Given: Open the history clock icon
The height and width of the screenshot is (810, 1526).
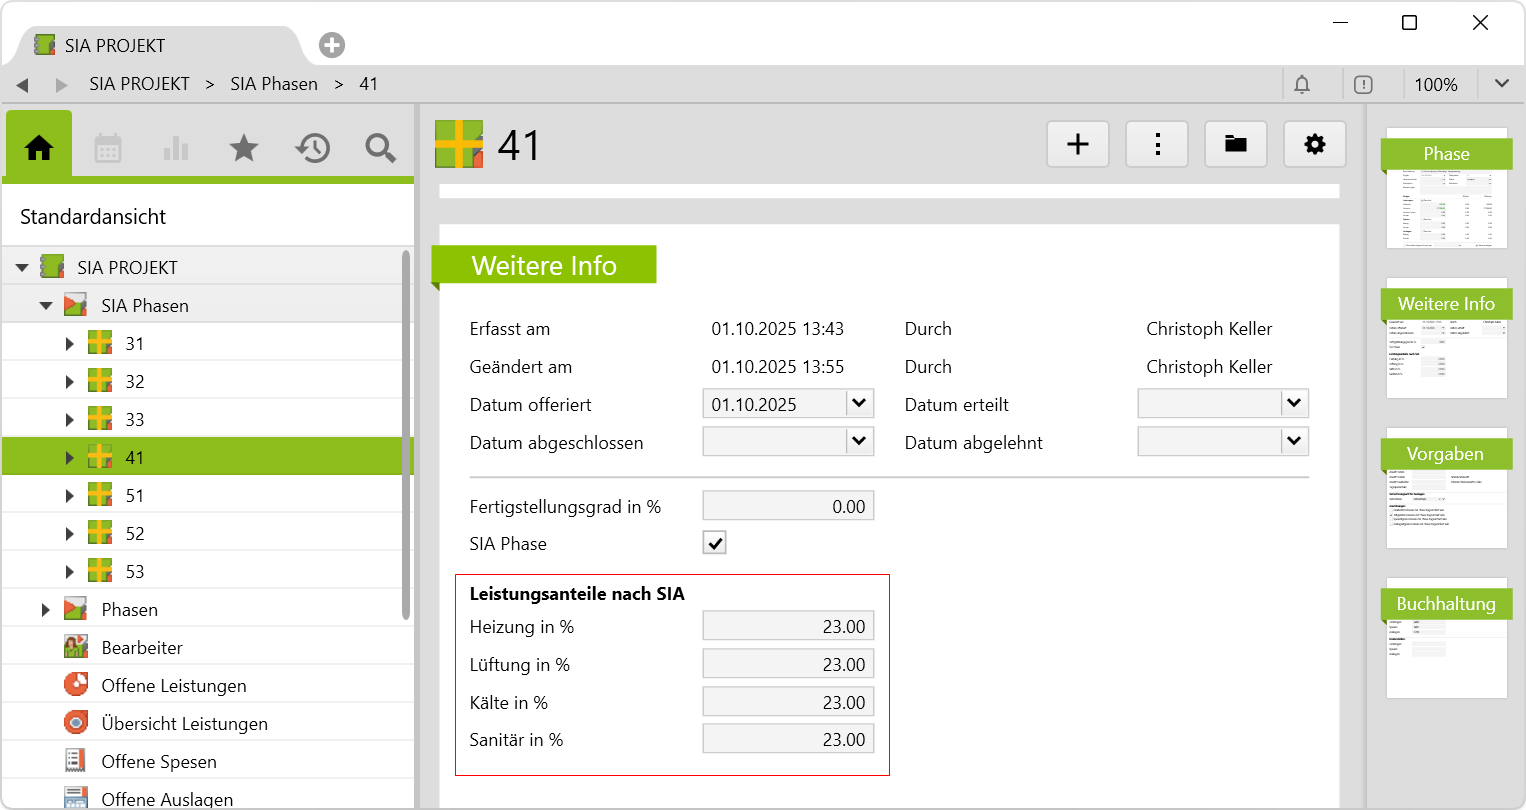Looking at the screenshot, I should point(312,149).
